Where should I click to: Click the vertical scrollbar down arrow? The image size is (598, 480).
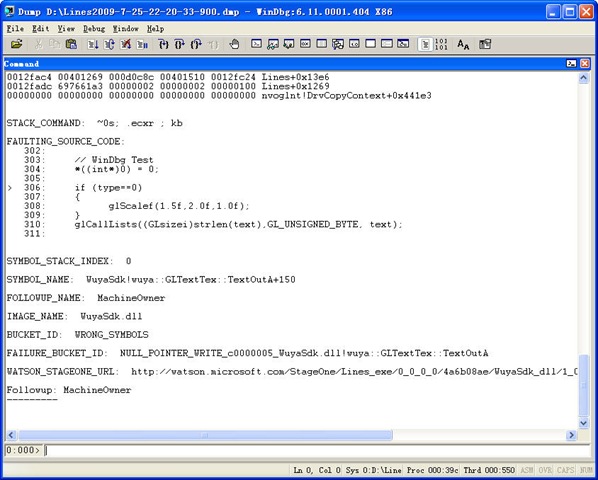(x=584, y=423)
